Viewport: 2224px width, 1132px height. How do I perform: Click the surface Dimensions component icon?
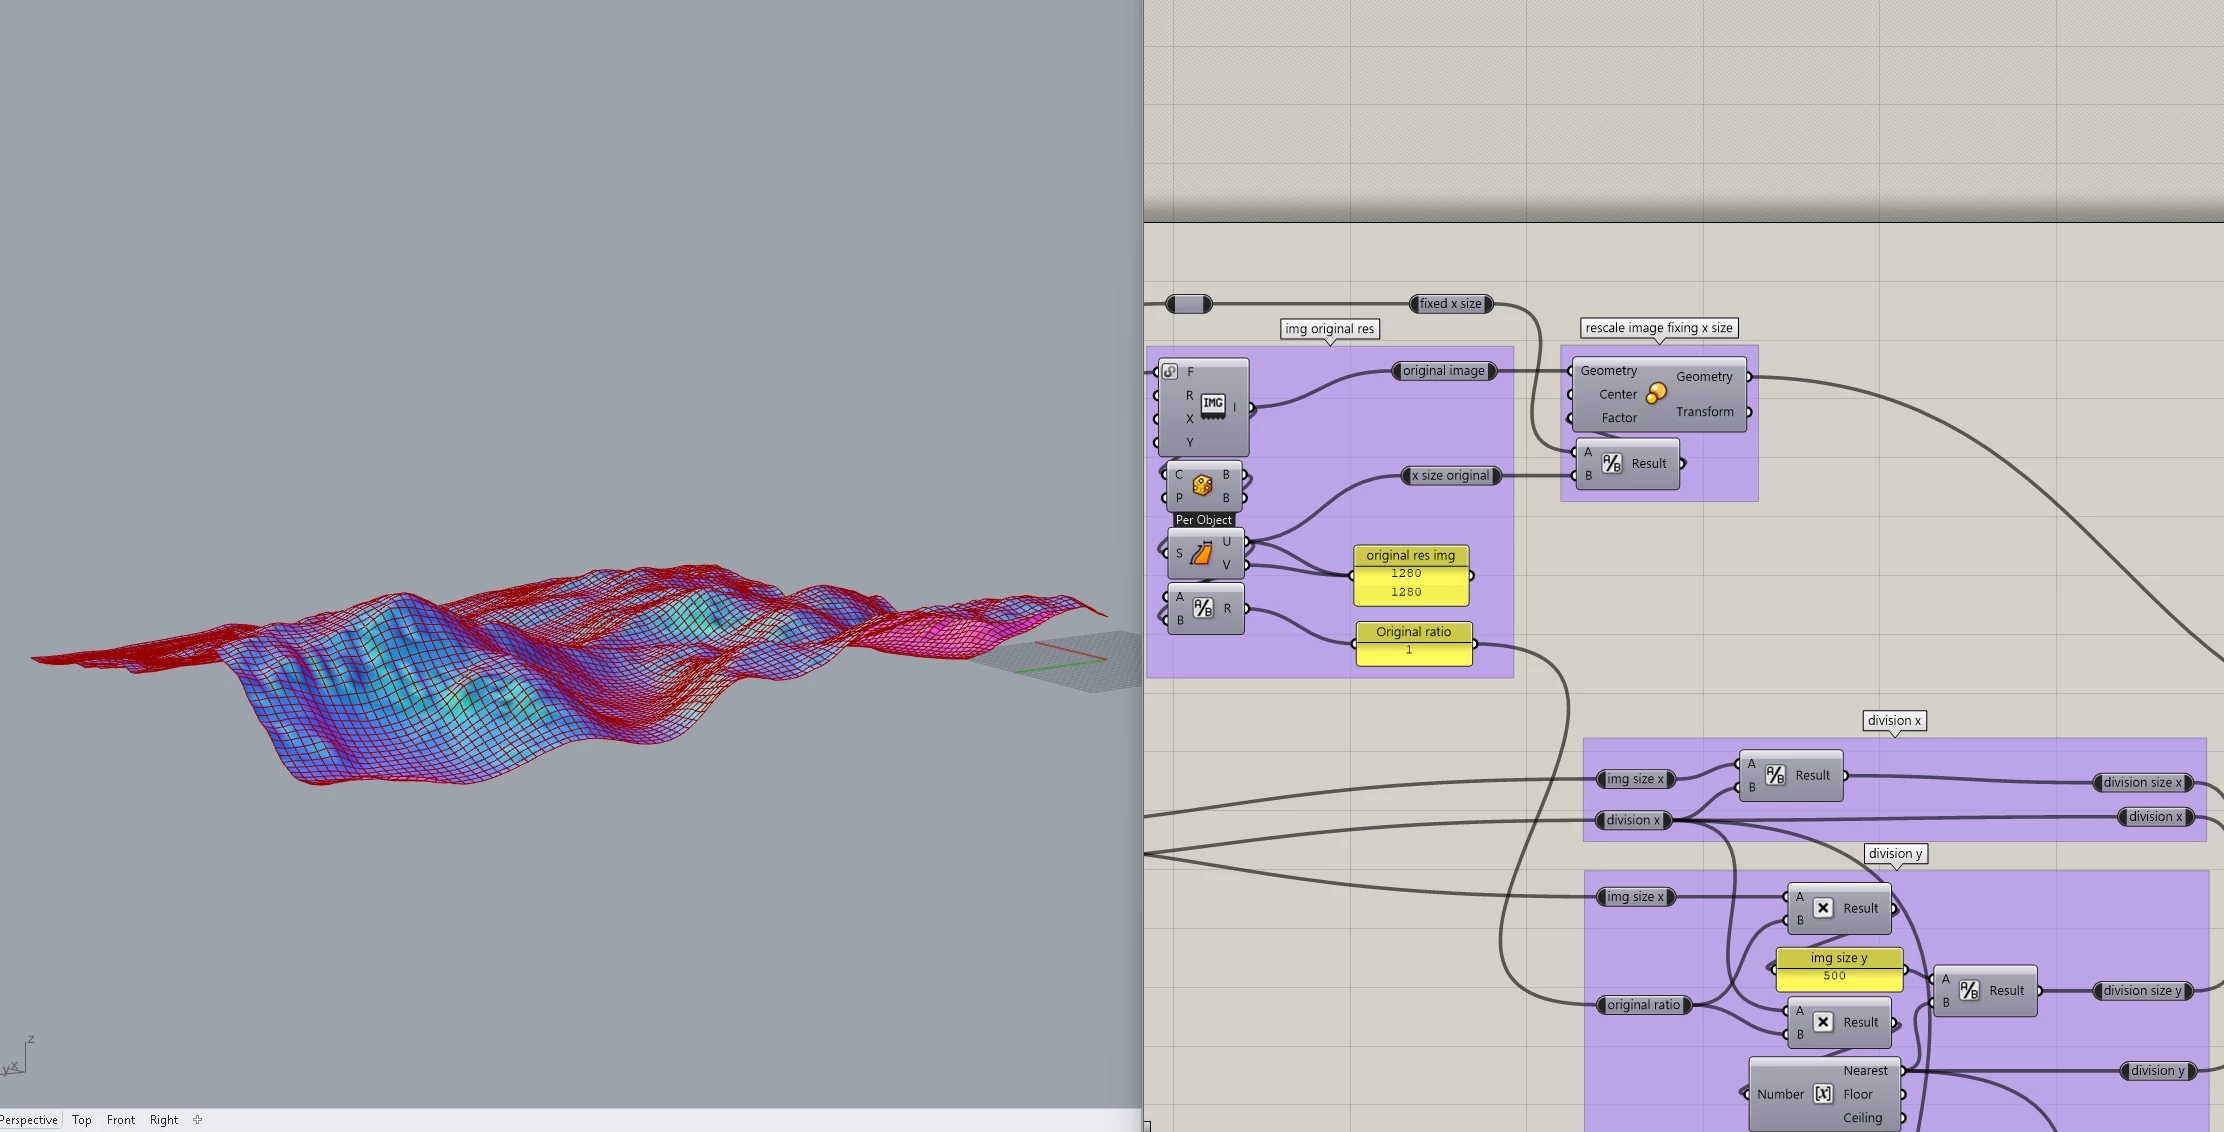click(1201, 553)
